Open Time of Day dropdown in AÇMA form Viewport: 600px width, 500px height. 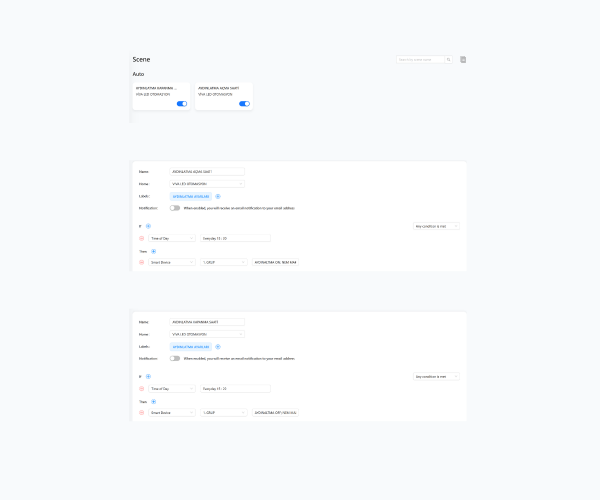coord(172,238)
